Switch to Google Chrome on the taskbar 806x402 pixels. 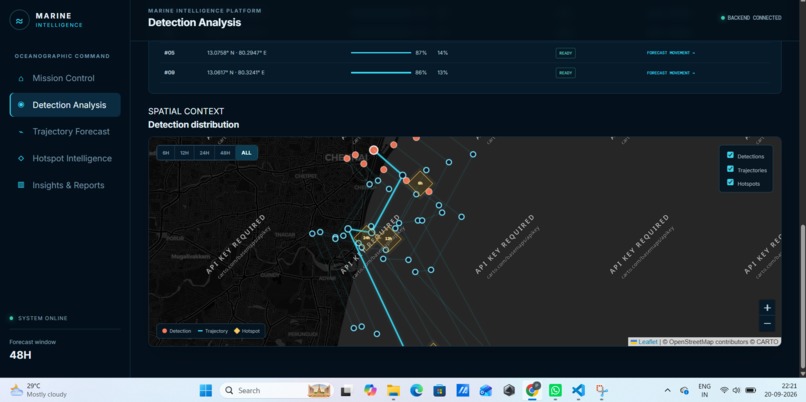[x=532, y=390]
